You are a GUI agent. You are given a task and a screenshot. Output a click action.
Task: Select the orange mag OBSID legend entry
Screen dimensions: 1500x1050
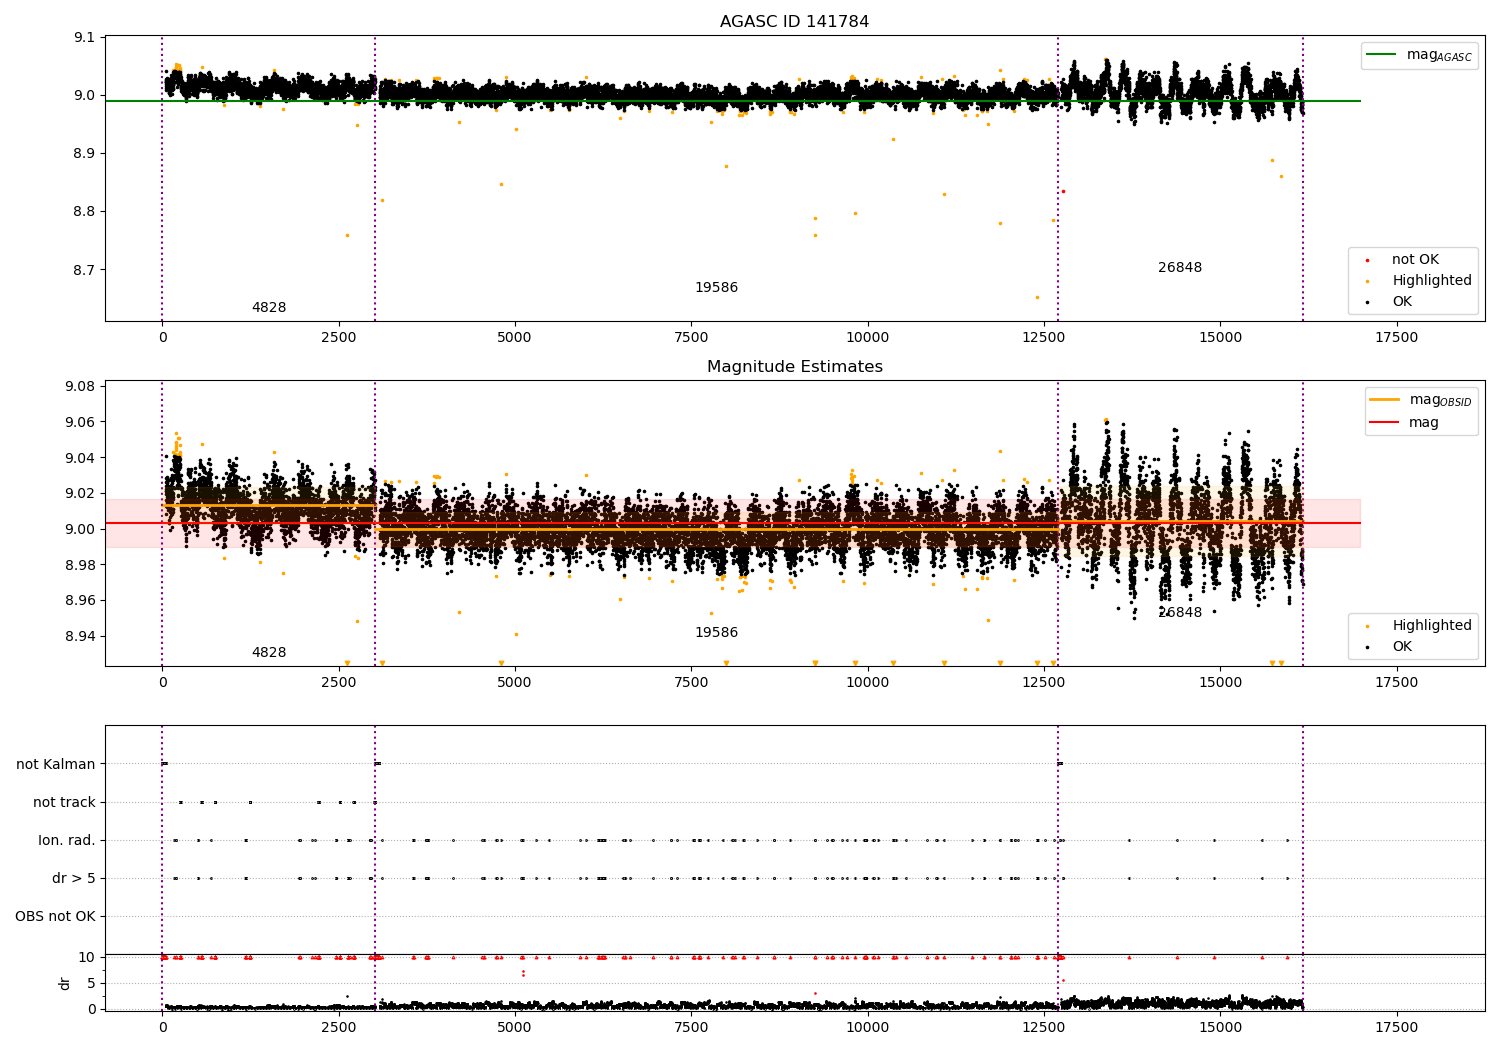pos(1420,400)
